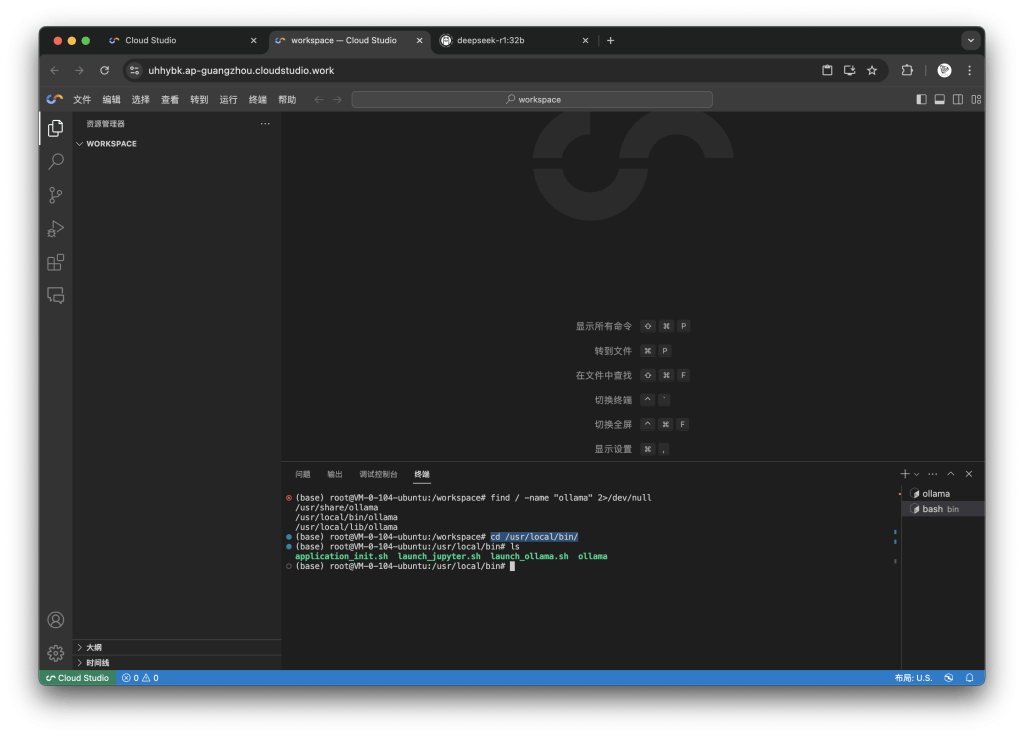
Task: Open Customize Layout icon
Action: point(976,99)
